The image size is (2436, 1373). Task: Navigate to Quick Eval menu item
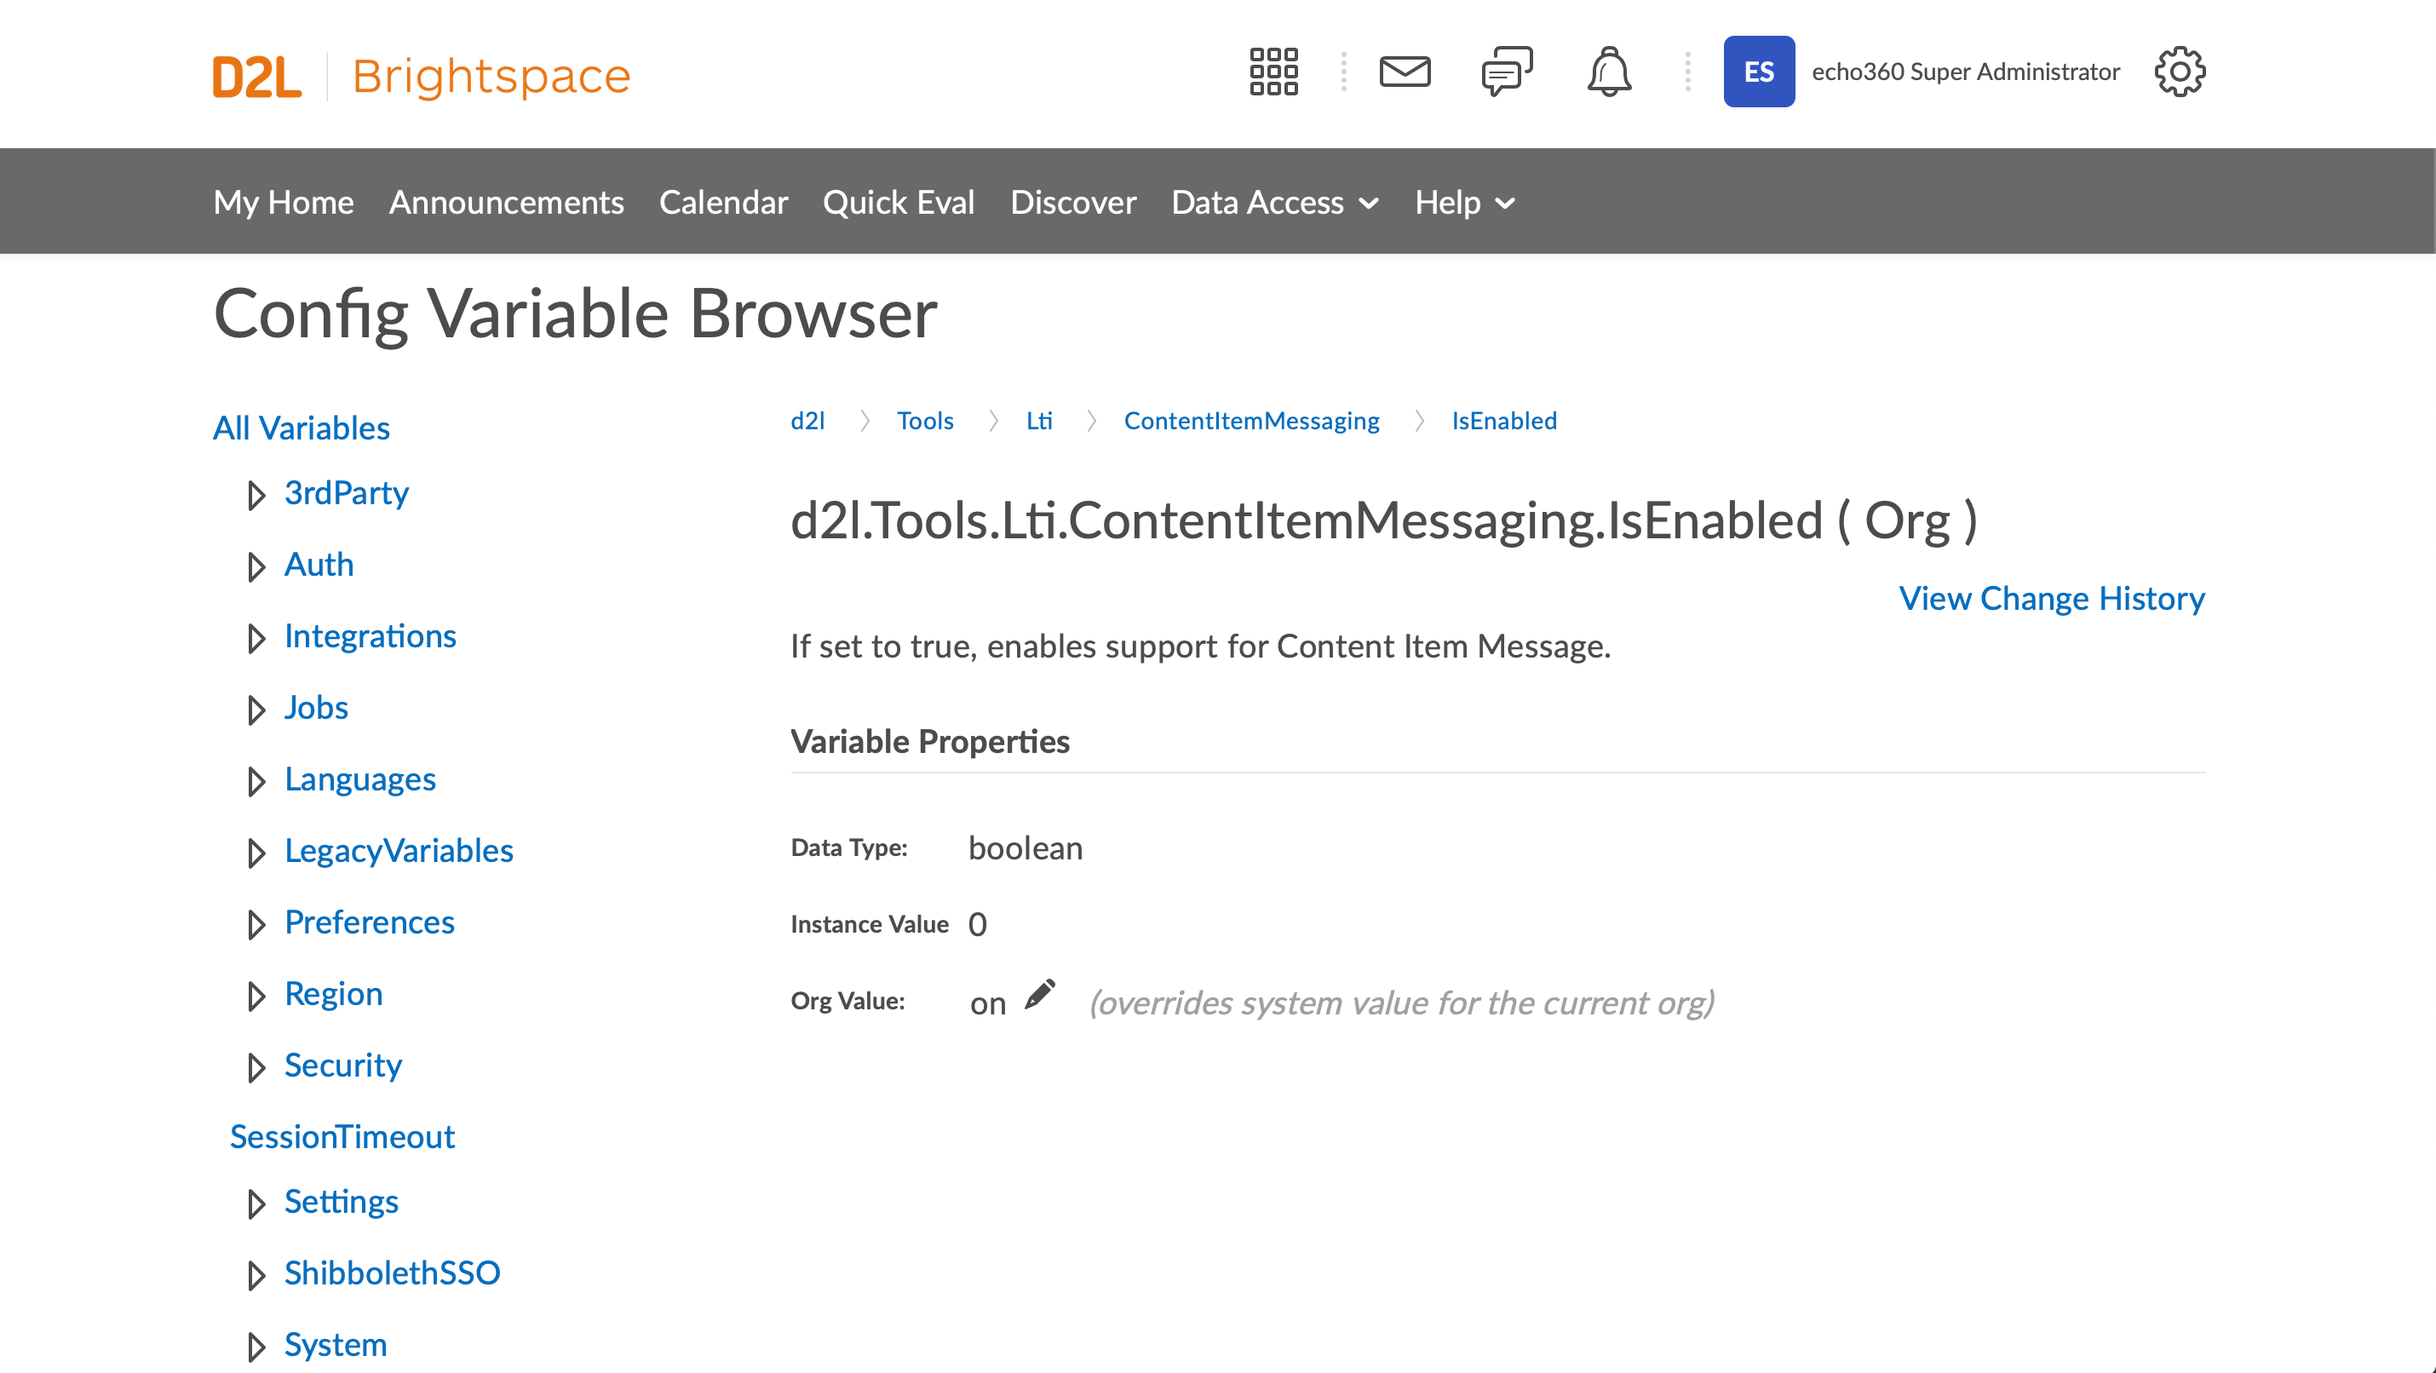click(898, 201)
